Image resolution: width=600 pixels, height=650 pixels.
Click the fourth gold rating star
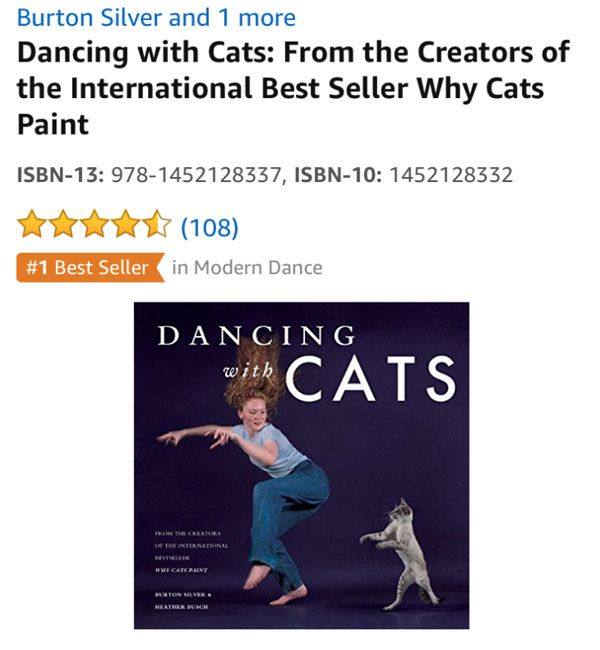coord(126,226)
